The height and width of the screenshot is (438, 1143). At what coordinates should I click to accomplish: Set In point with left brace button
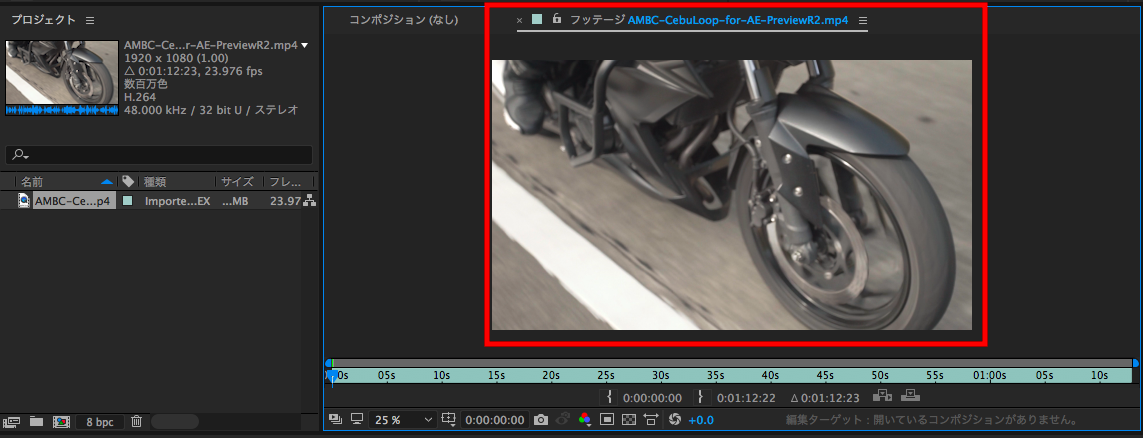pos(610,398)
